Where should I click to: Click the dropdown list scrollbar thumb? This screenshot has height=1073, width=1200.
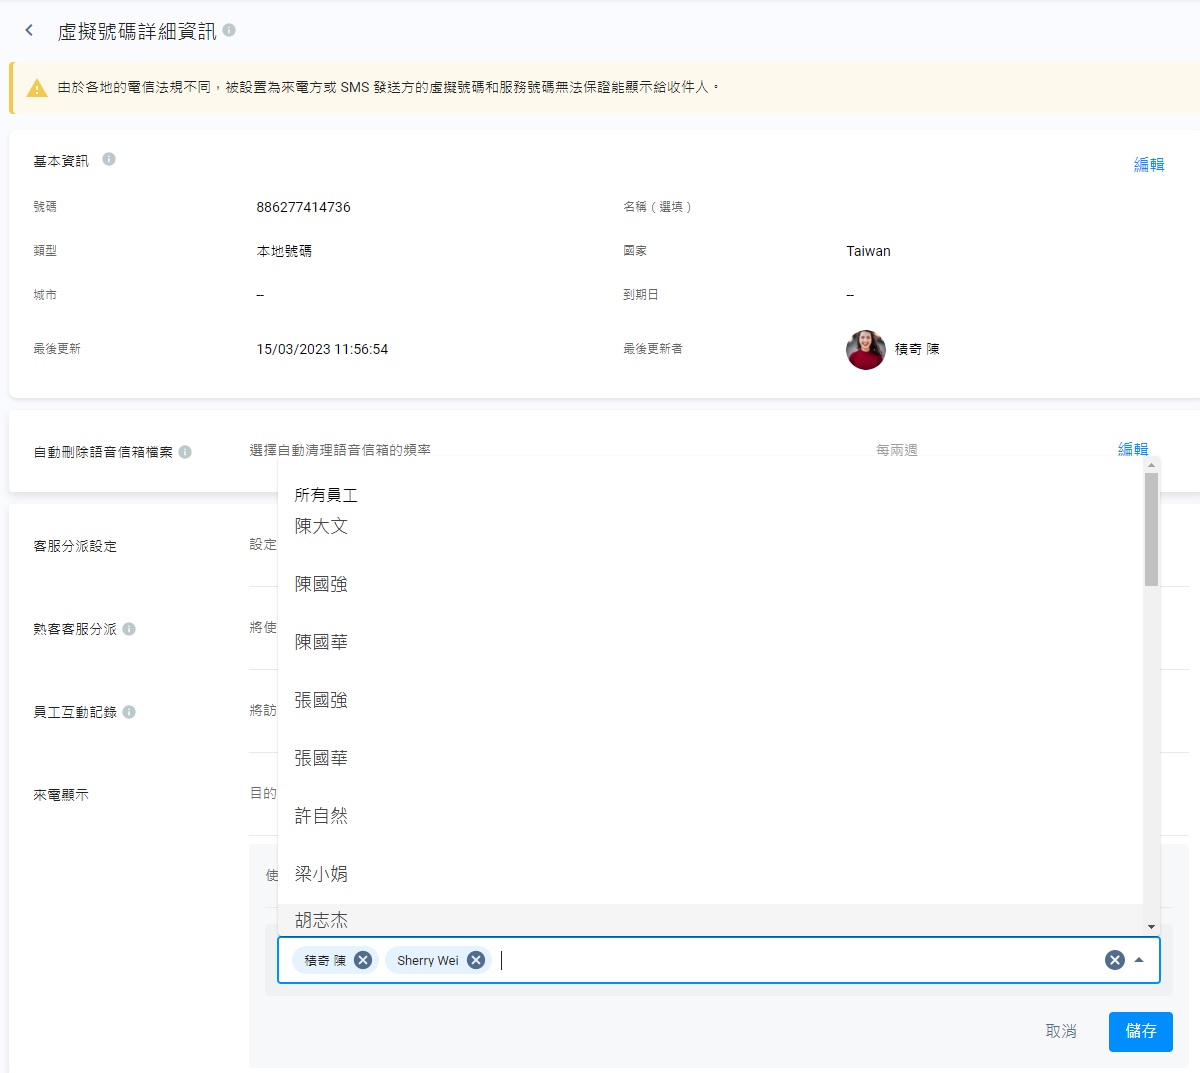click(1151, 530)
